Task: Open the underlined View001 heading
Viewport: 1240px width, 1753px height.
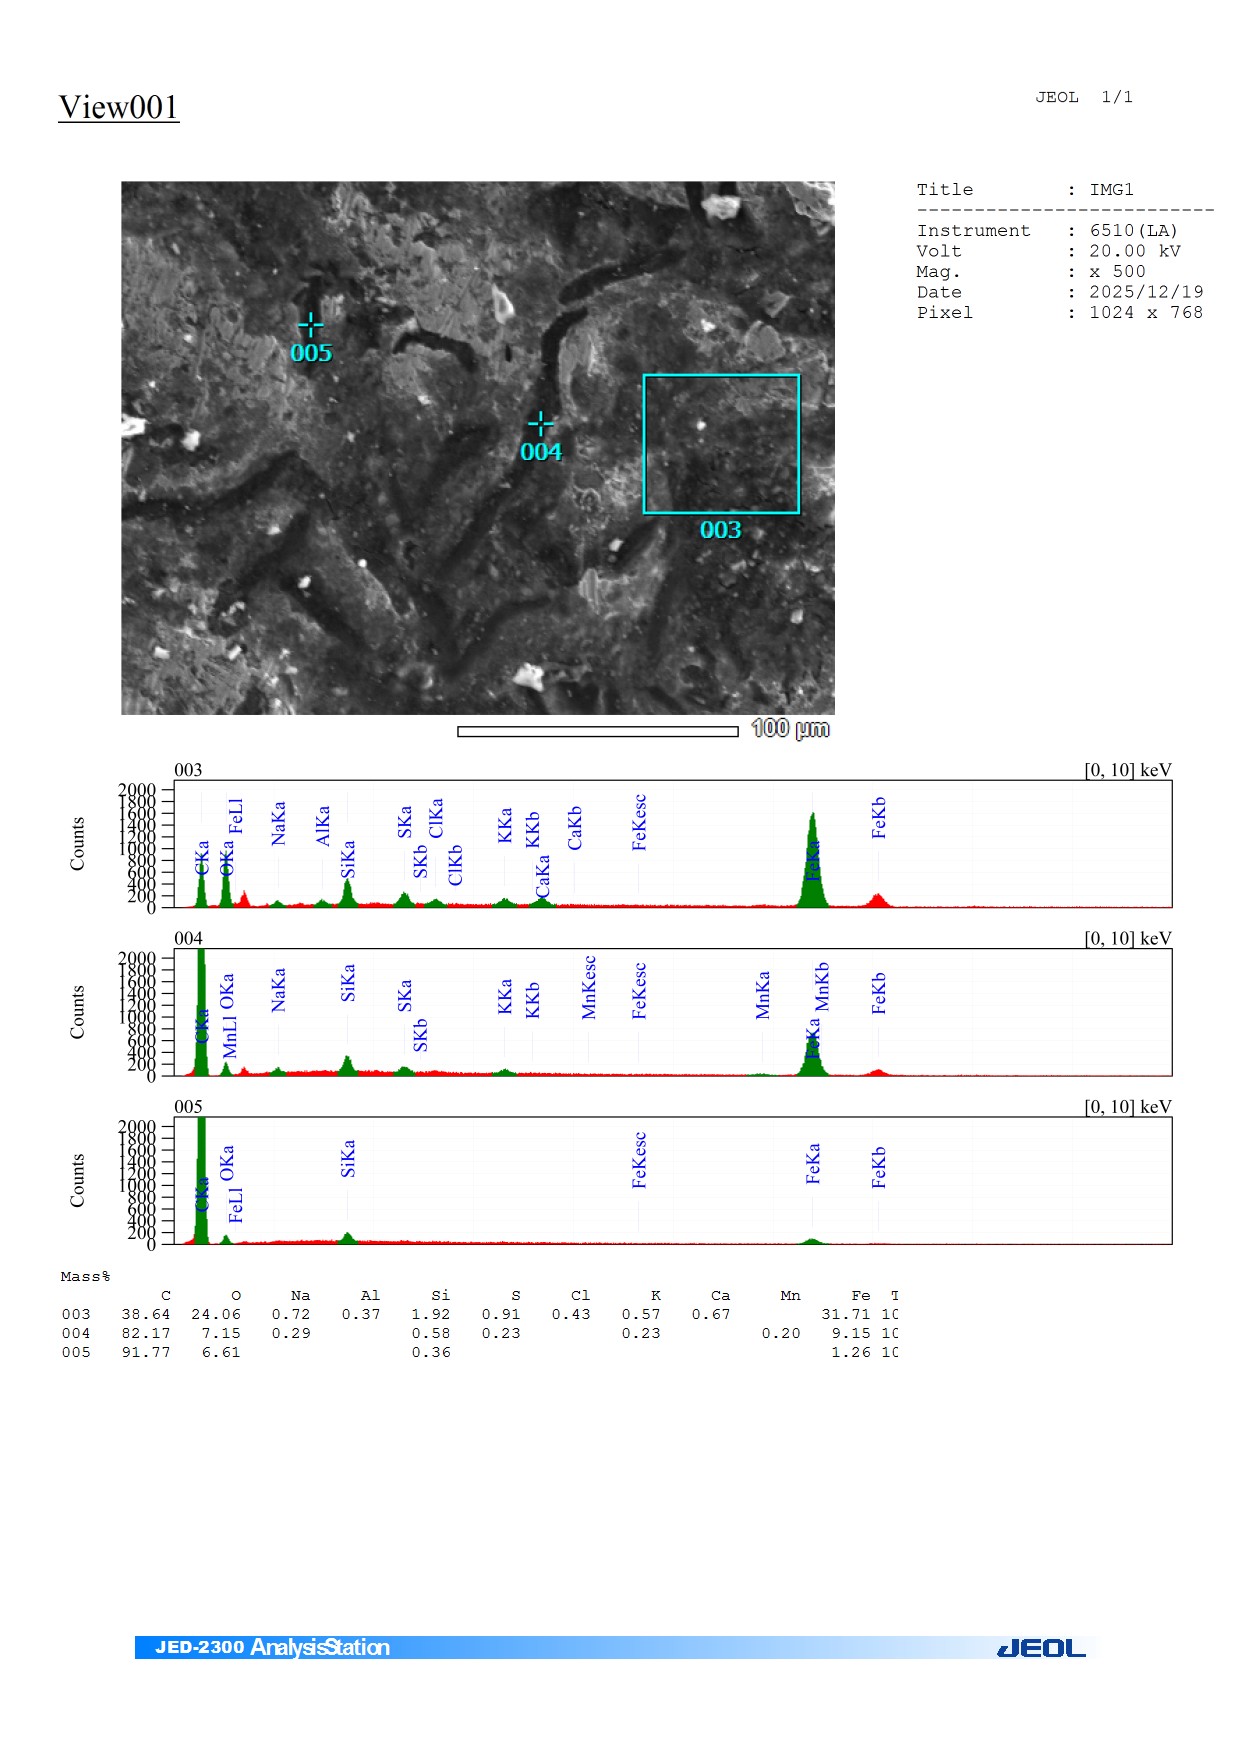Action: click(x=118, y=107)
